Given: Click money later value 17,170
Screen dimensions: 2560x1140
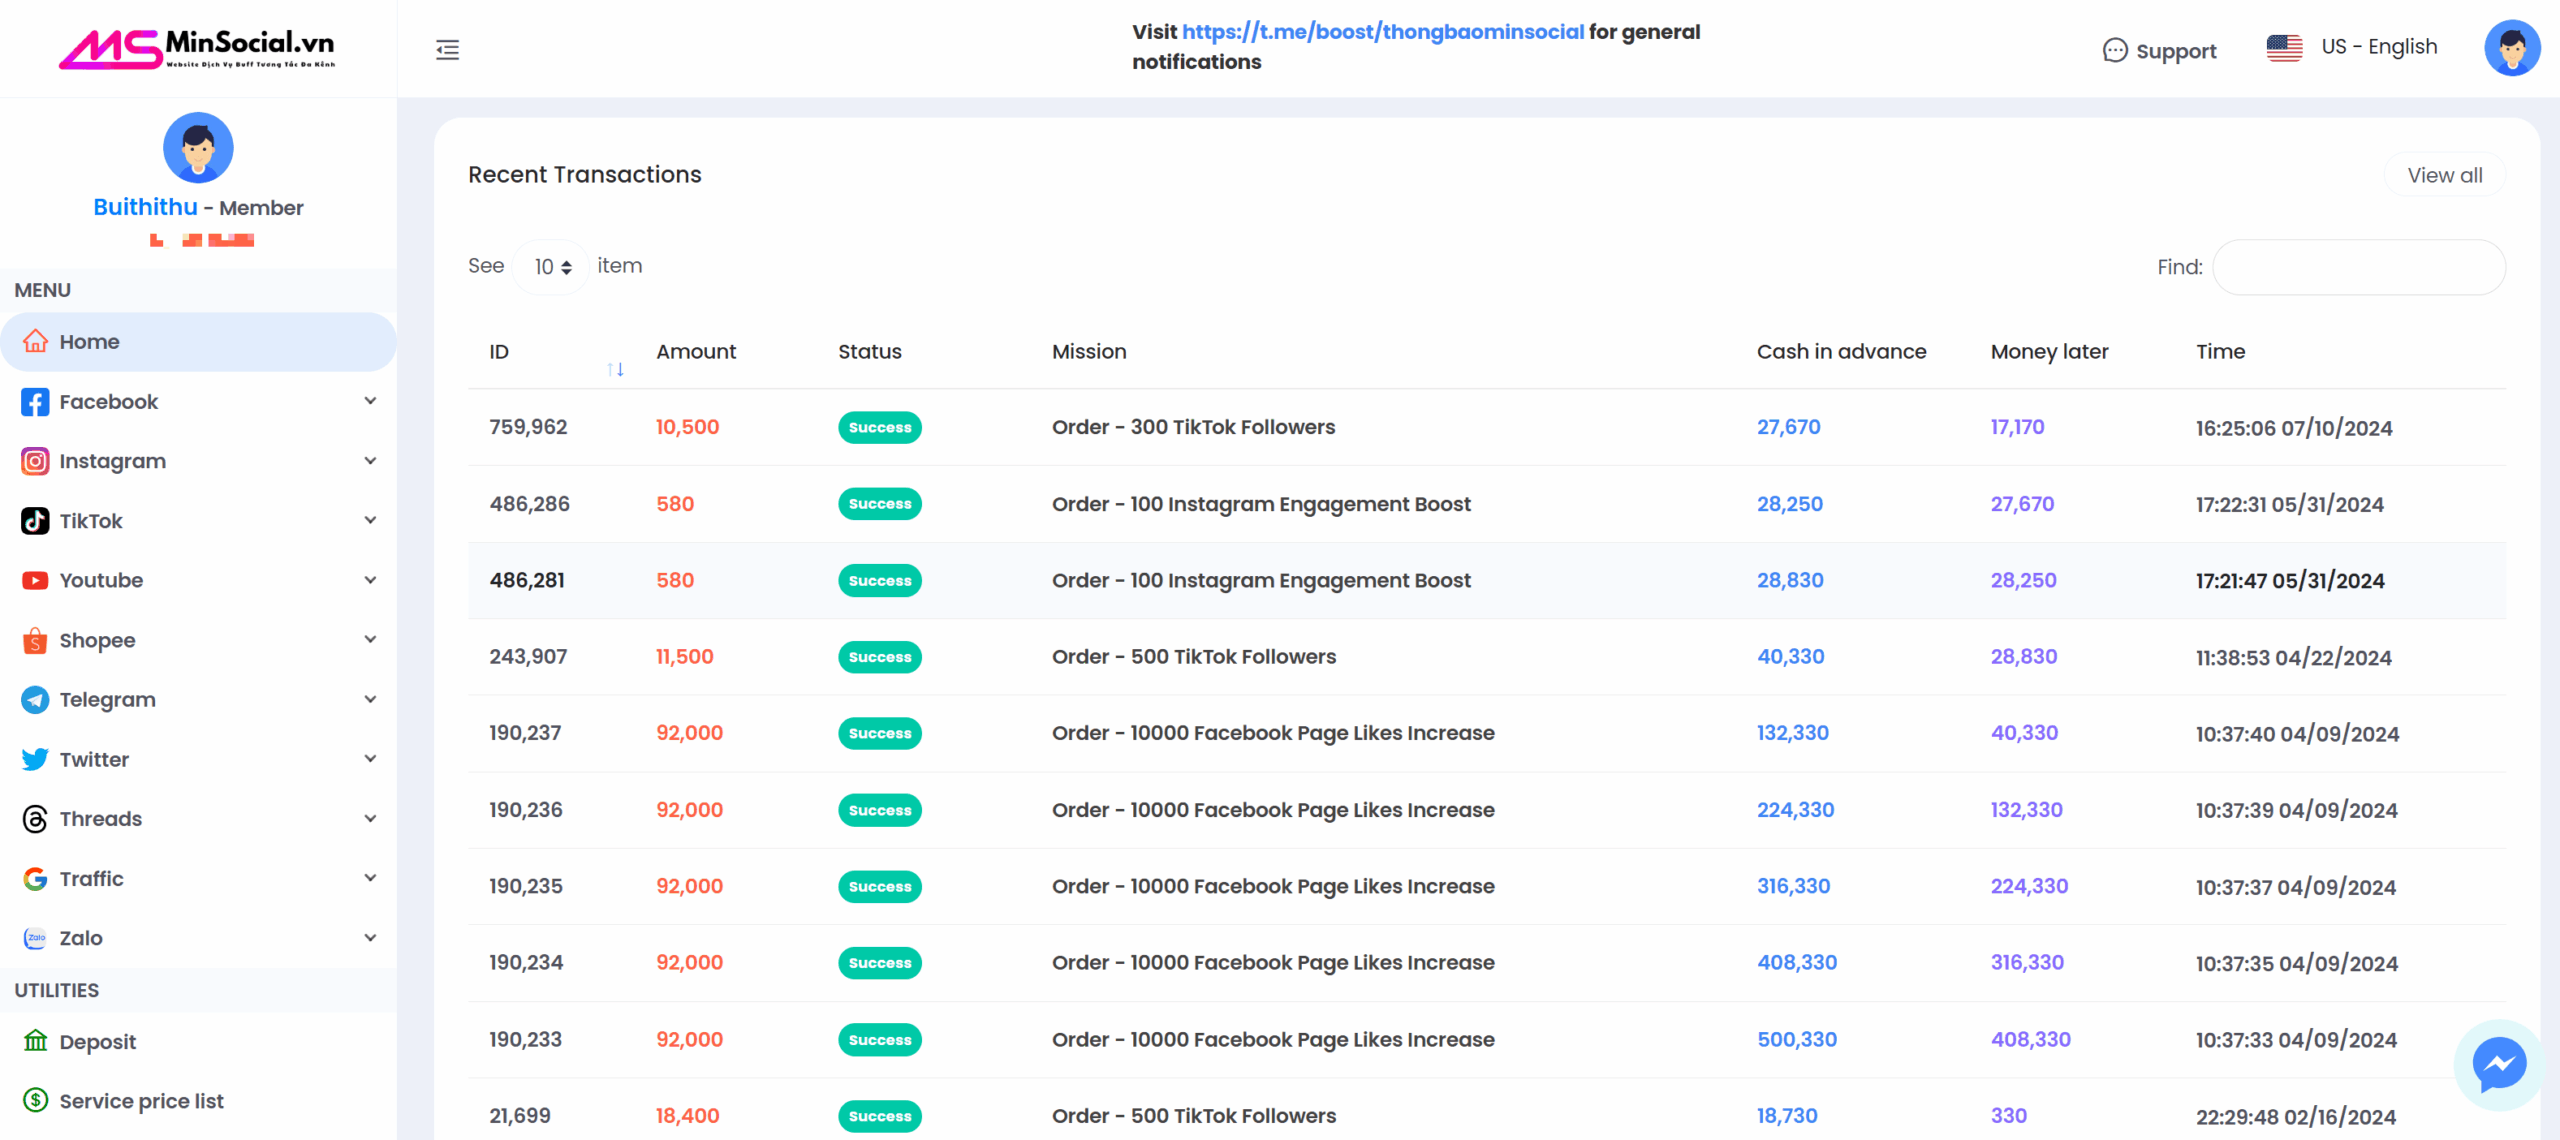Looking at the screenshot, I should (2017, 427).
